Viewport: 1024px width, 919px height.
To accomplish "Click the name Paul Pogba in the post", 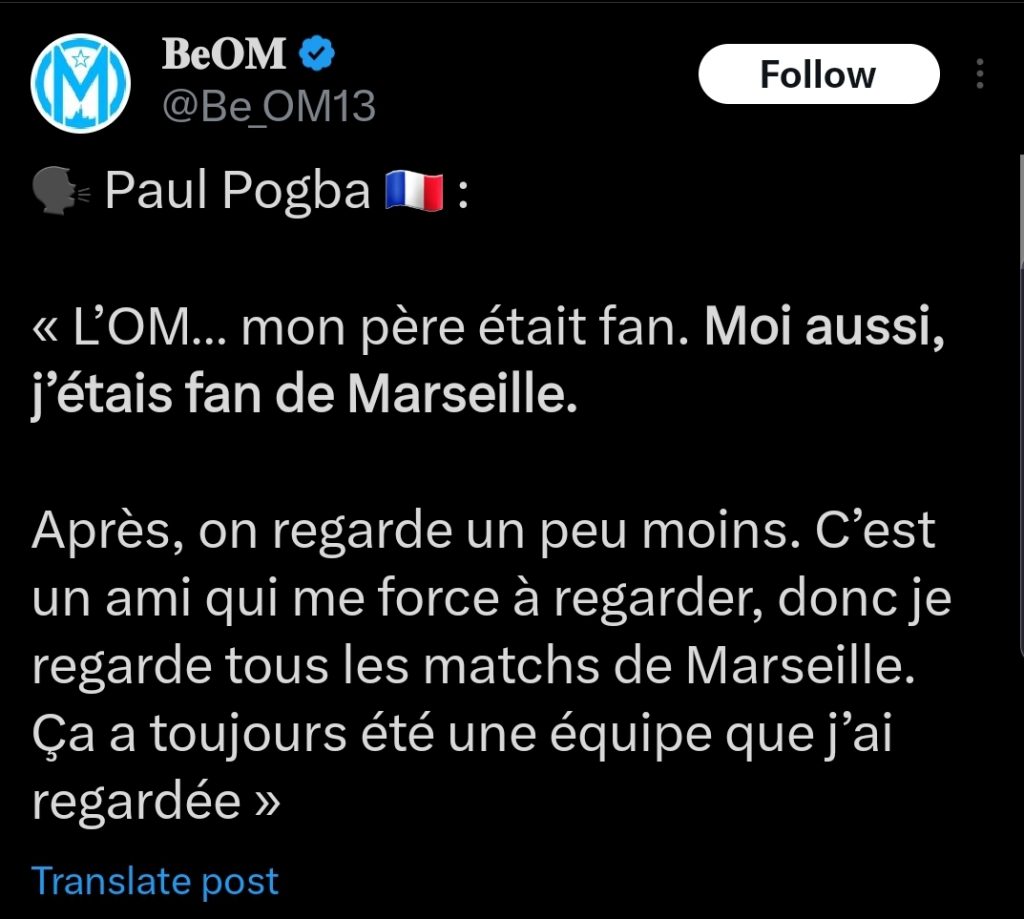I will pyautogui.click(x=238, y=191).
